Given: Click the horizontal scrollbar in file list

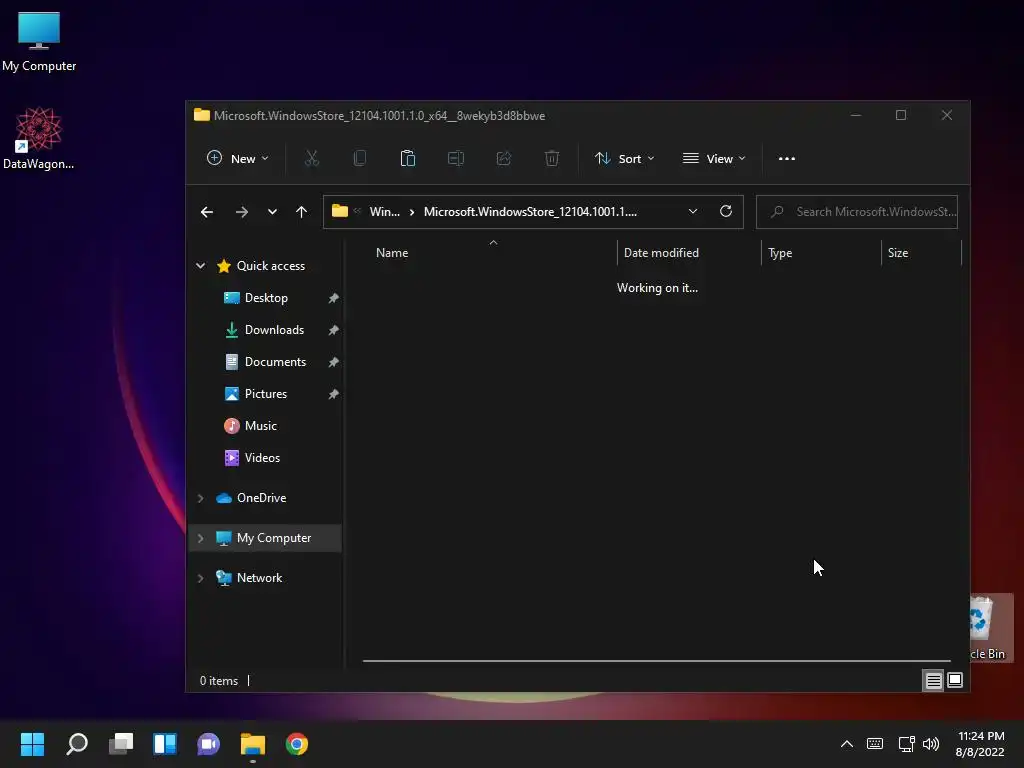Looking at the screenshot, I should point(656,661).
